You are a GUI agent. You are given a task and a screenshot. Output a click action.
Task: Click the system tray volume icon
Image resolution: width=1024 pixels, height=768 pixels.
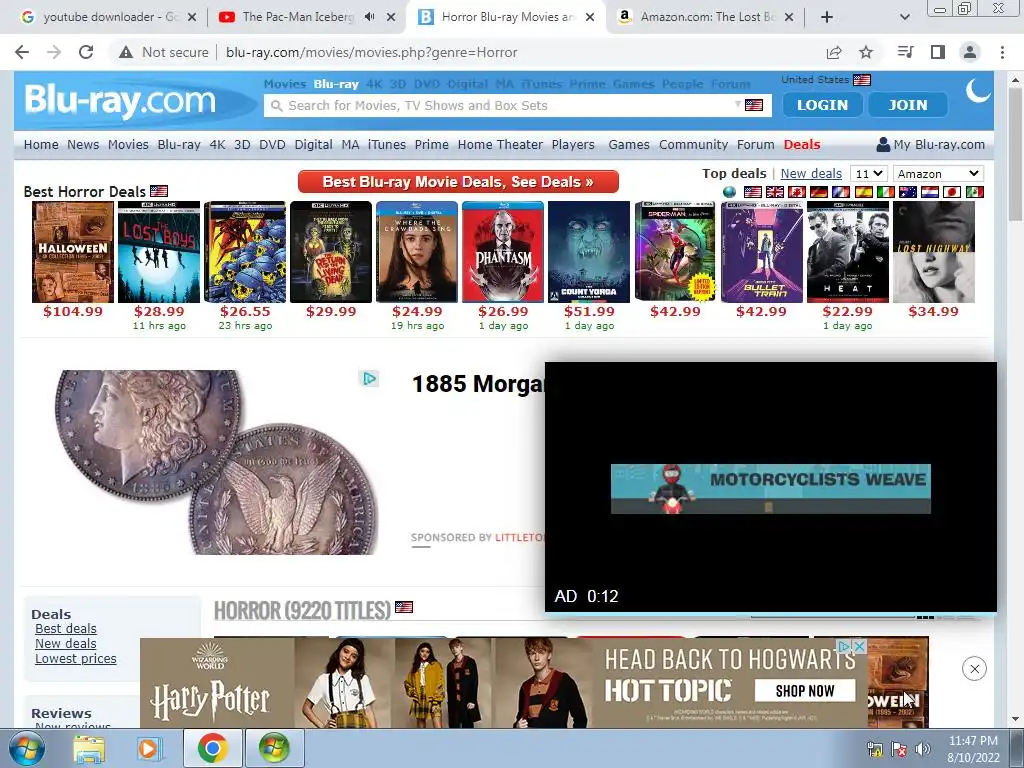point(922,749)
